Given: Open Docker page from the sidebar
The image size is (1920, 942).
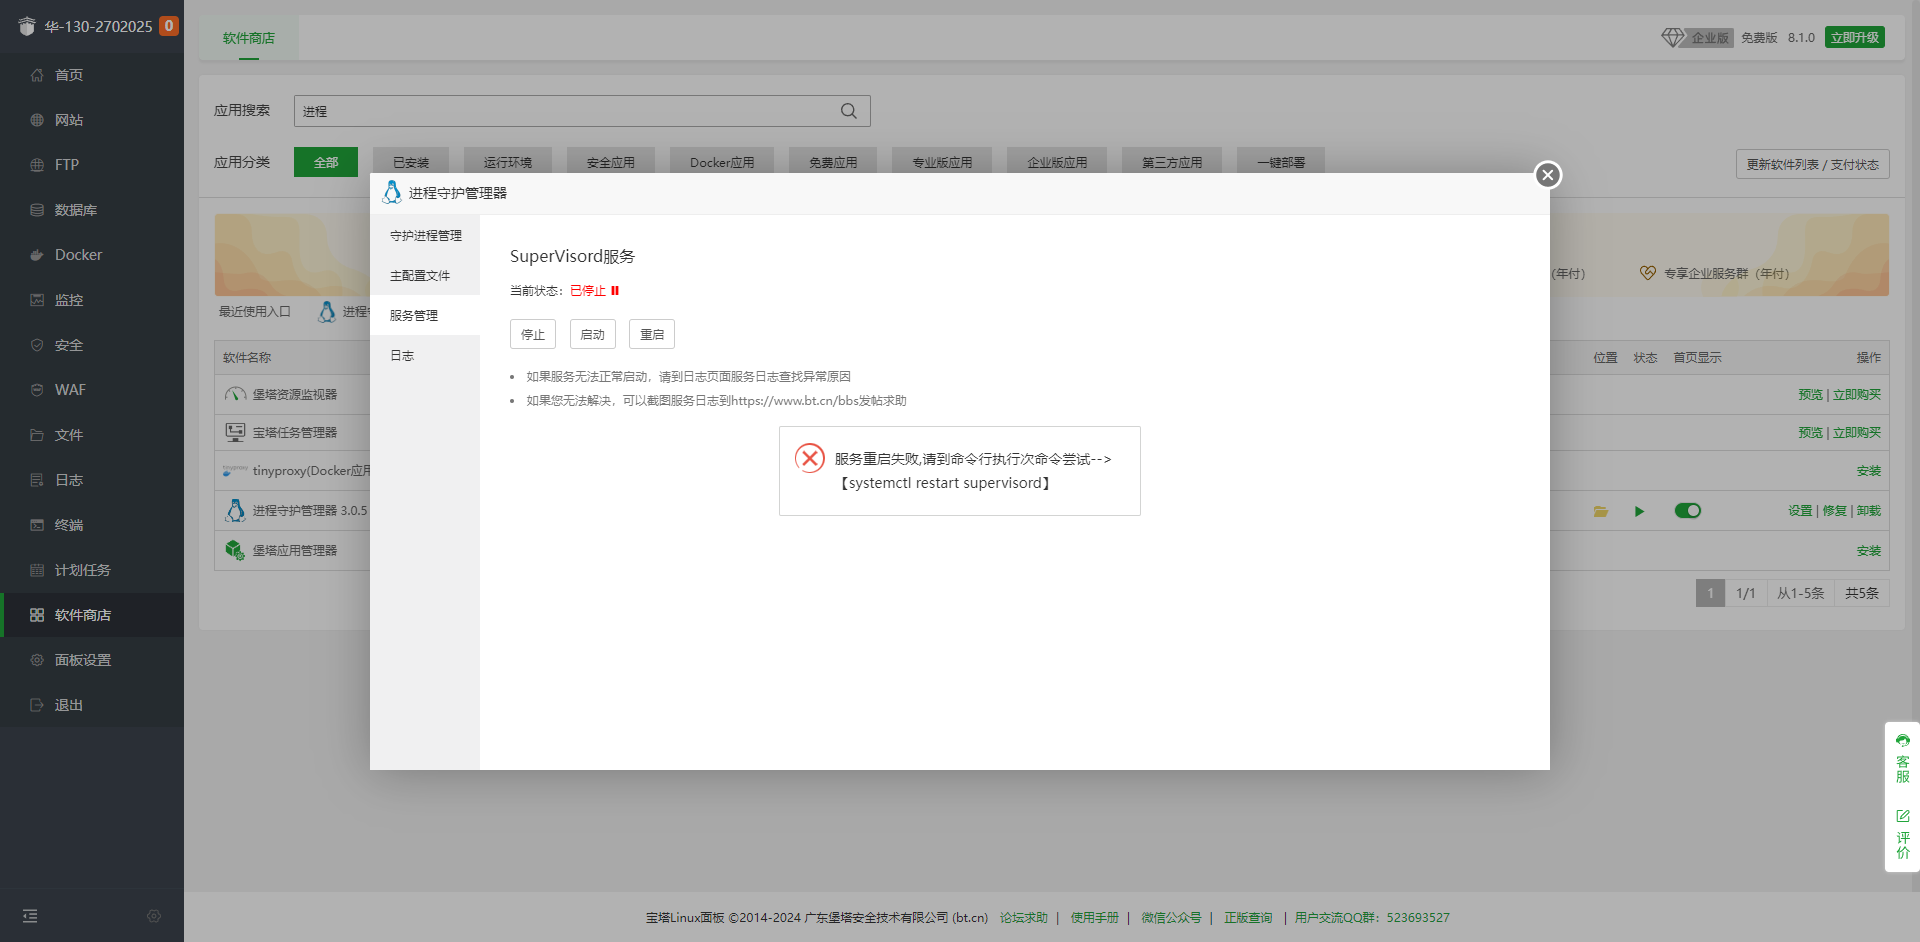Looking at the screenshot, I should (x=78, y=255).
